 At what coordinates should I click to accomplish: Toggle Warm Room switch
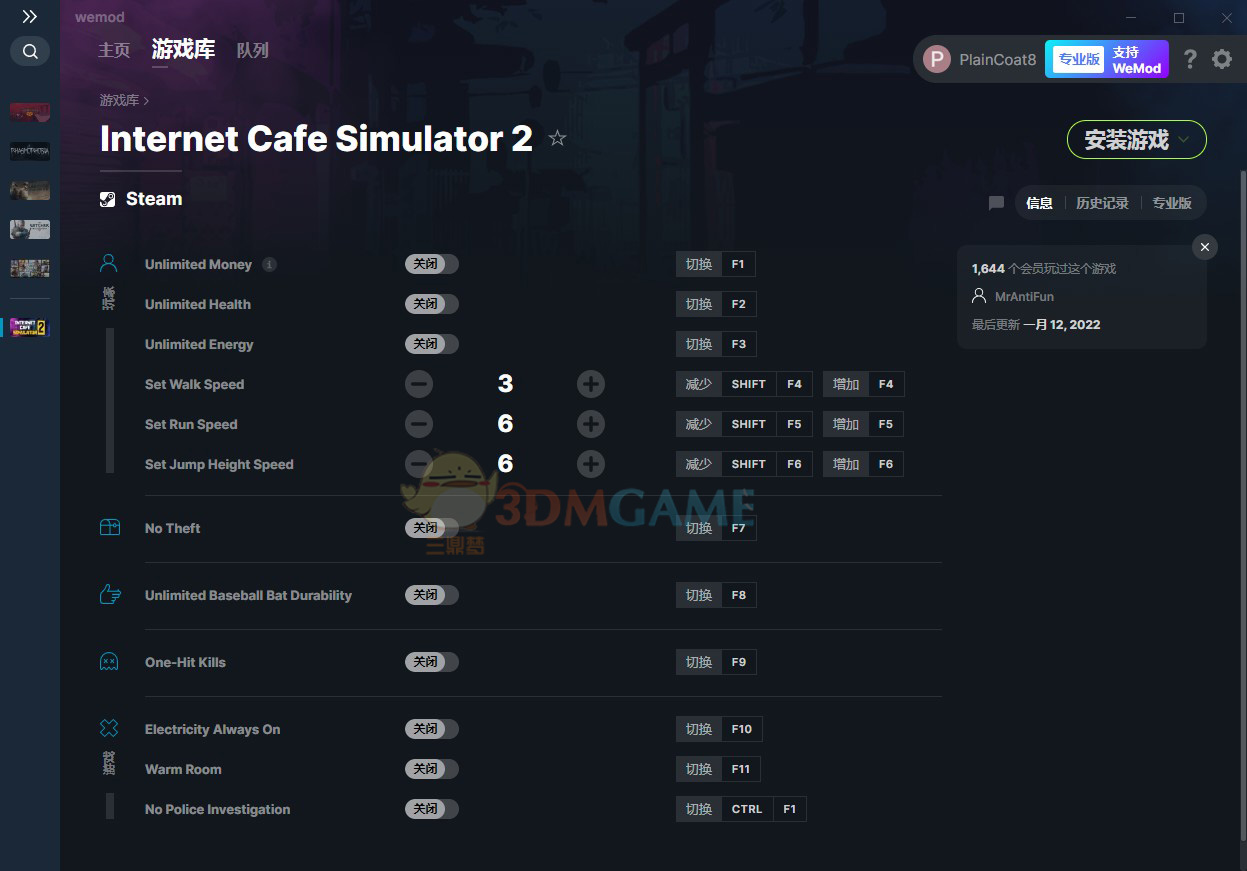432,769
